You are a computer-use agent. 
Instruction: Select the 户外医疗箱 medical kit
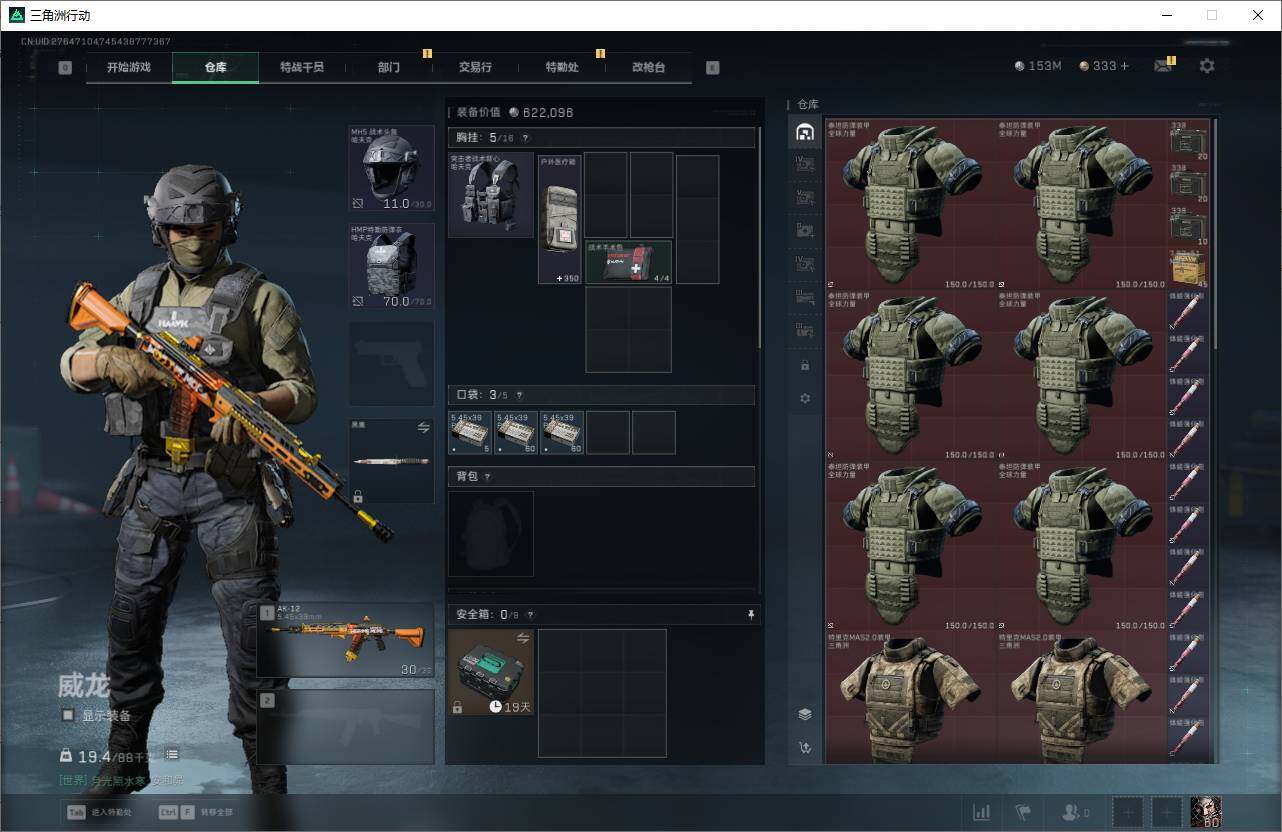560,218
